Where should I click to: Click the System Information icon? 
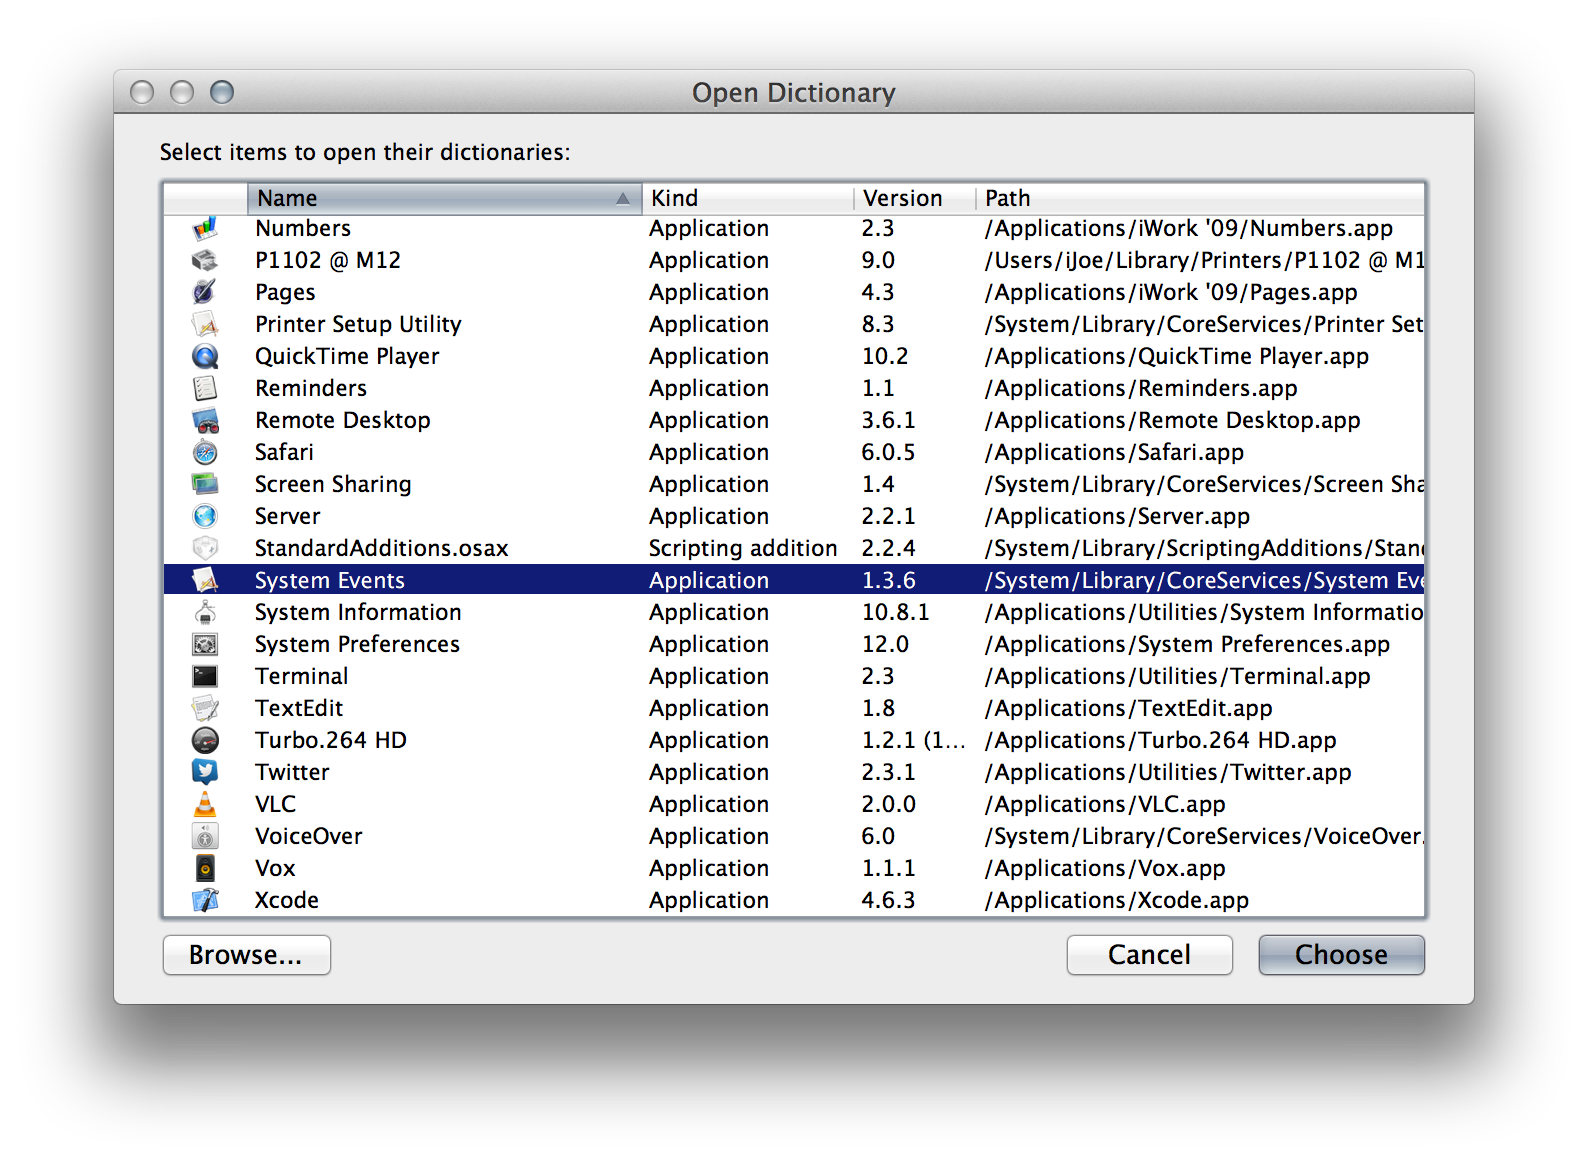(x=205, y=612)
